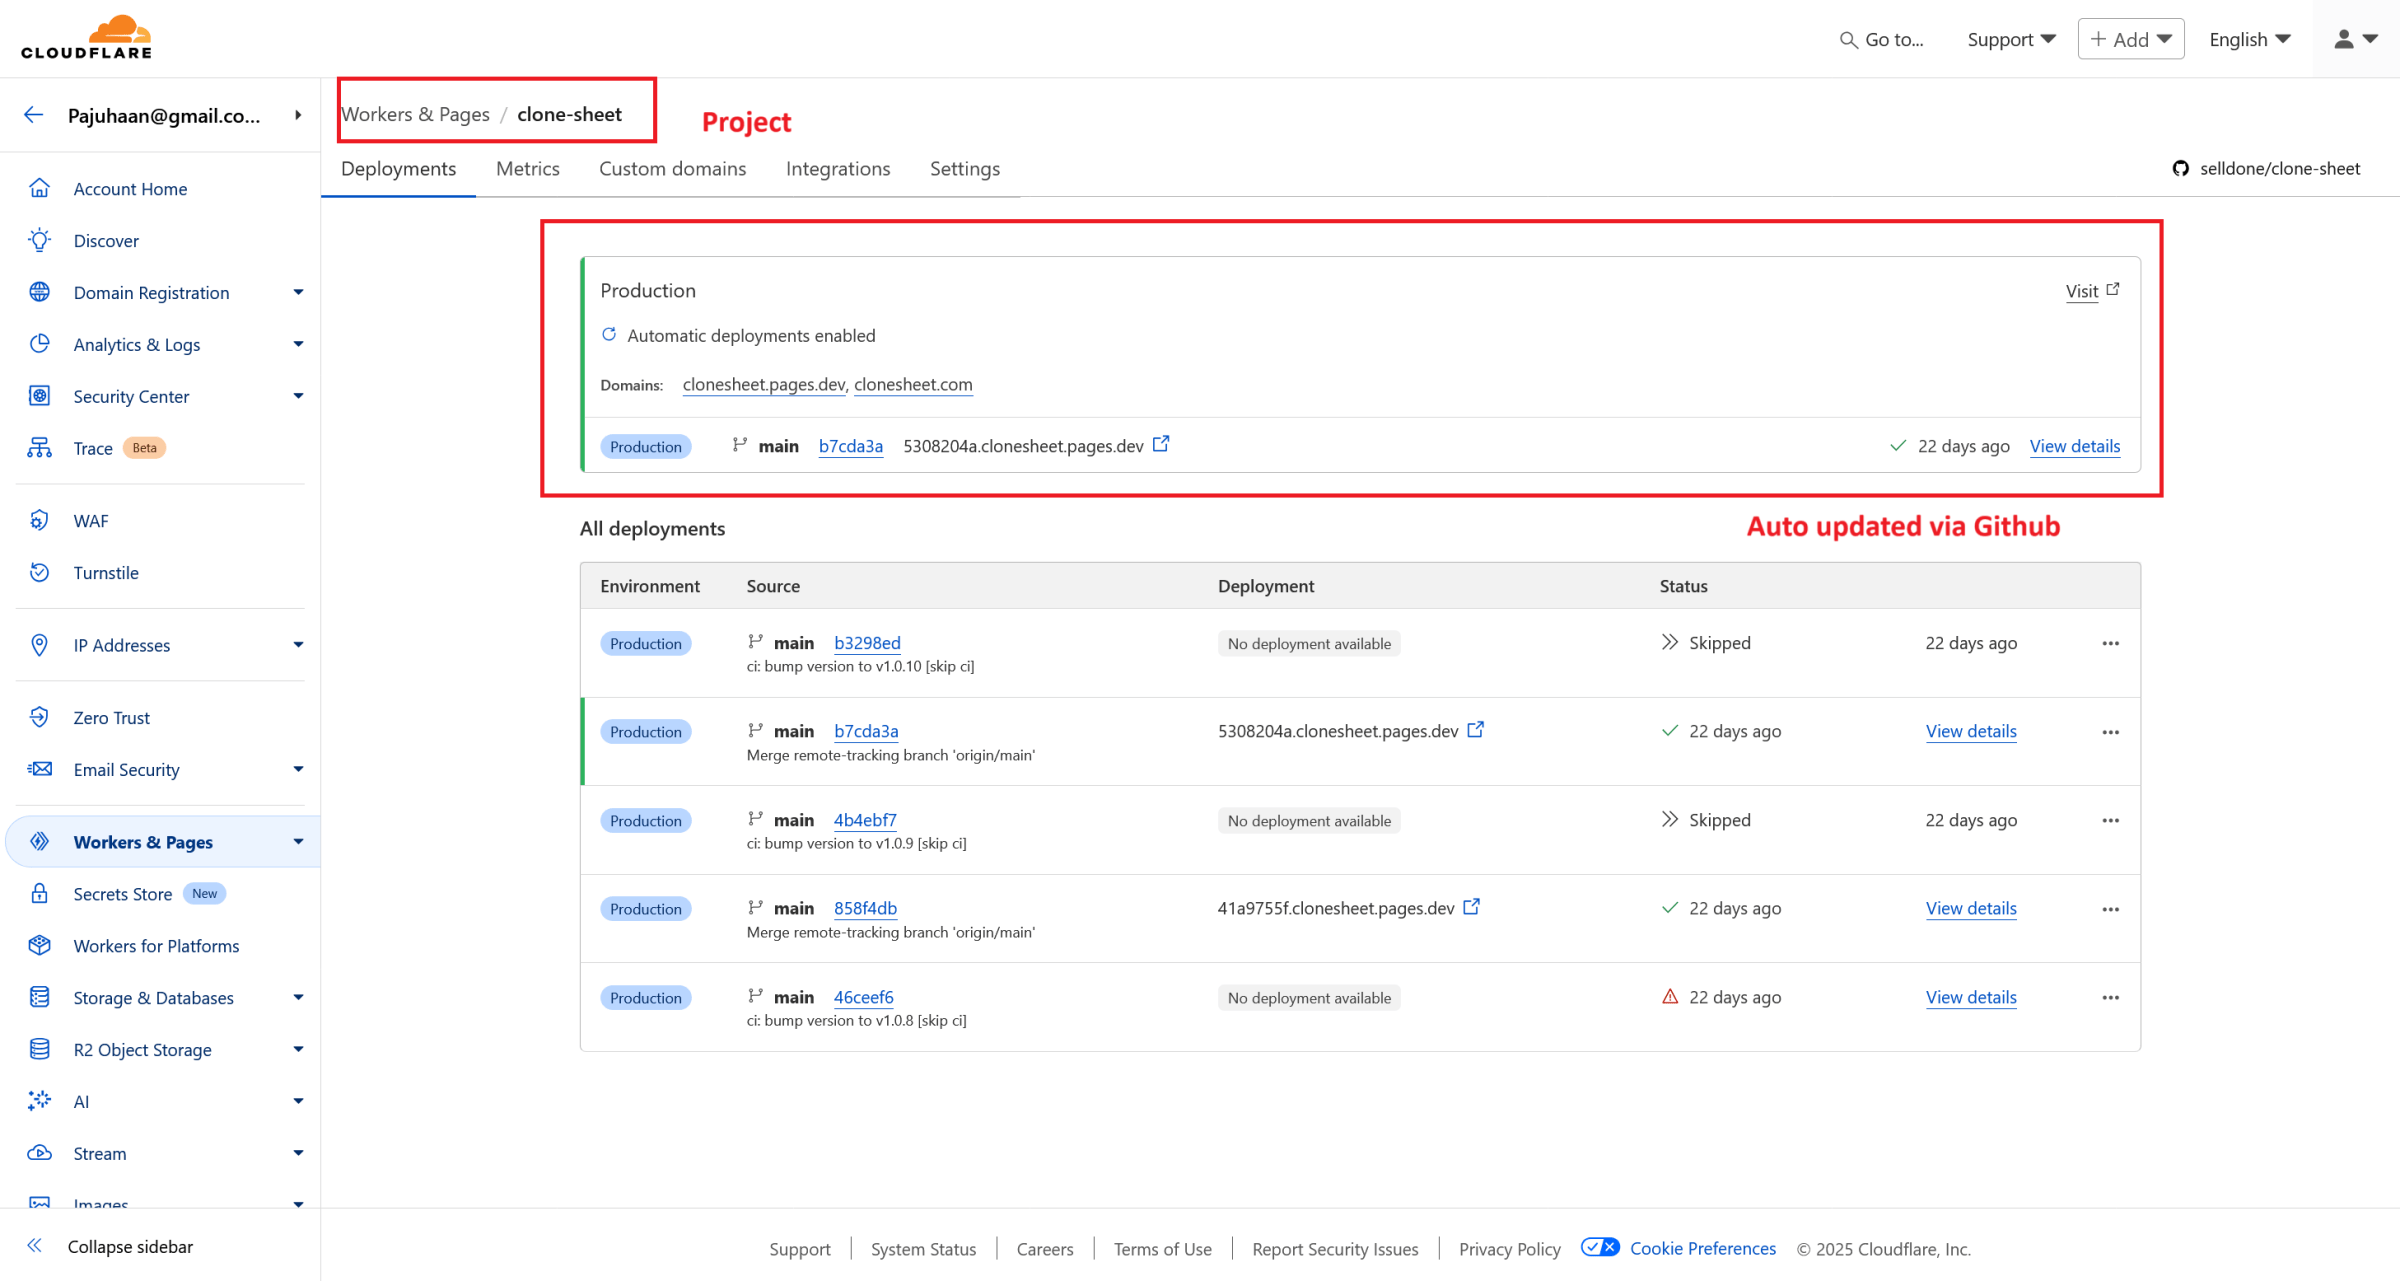Image resolution: width=2400 pixels, height=1281 pixels.
Task: Click the back arrow beside the account name
Action: (34, 115)
